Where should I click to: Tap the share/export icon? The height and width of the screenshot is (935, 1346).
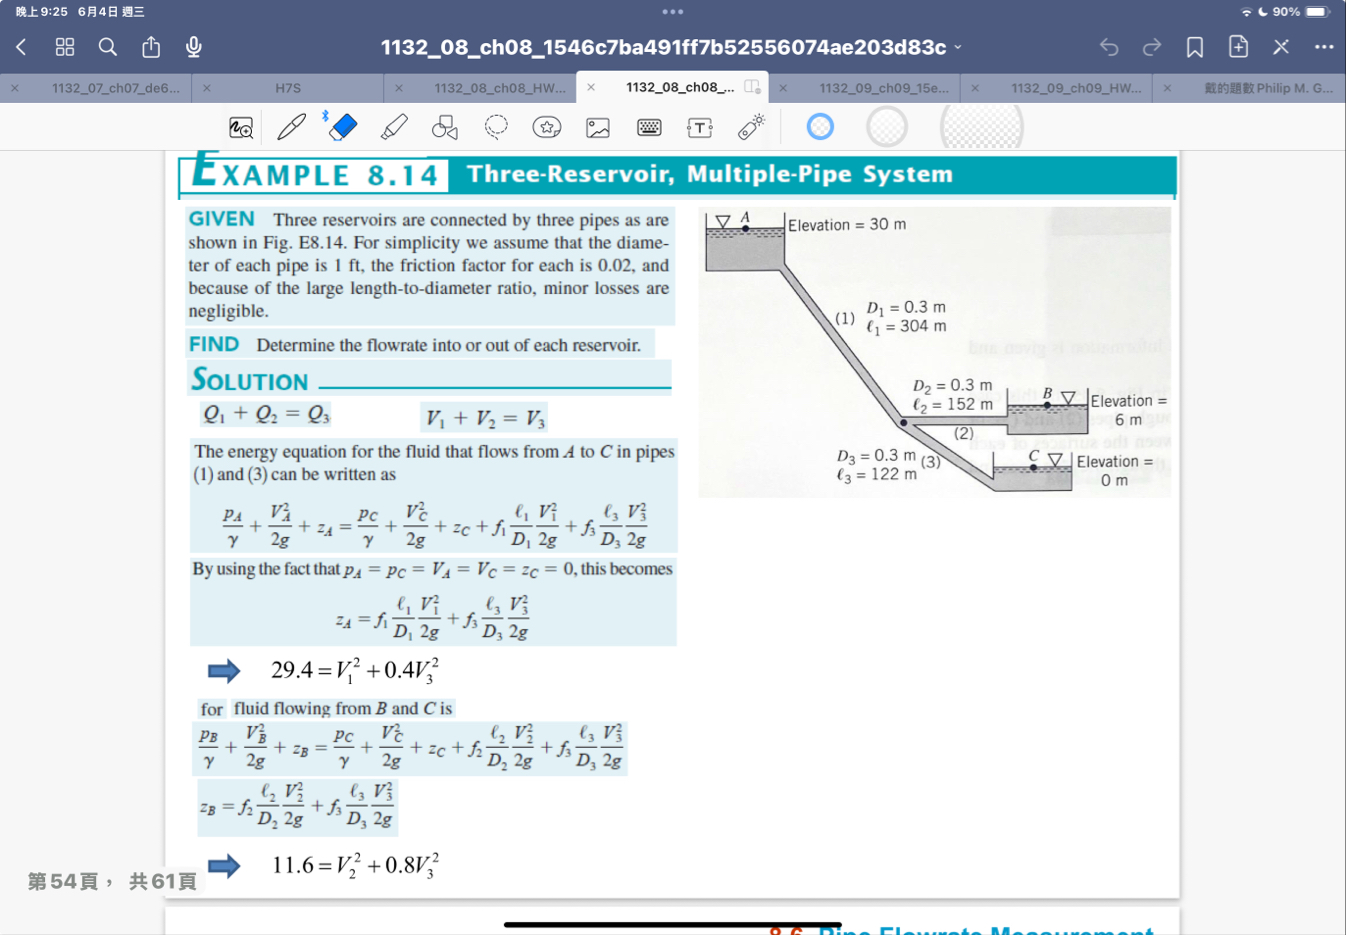click(x=151, y=47)
